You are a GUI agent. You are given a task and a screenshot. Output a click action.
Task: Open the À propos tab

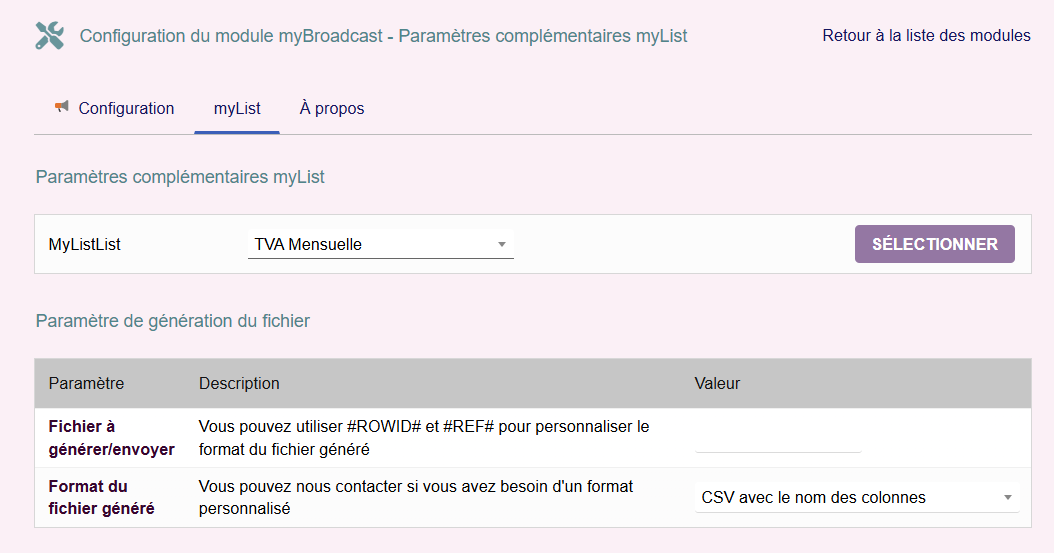click(x=332, y=108)
